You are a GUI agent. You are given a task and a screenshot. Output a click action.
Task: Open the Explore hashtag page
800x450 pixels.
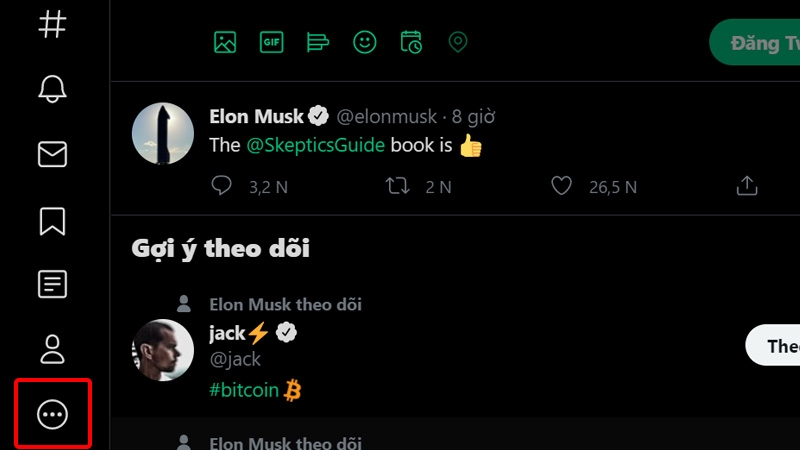(x=52, y=22)
